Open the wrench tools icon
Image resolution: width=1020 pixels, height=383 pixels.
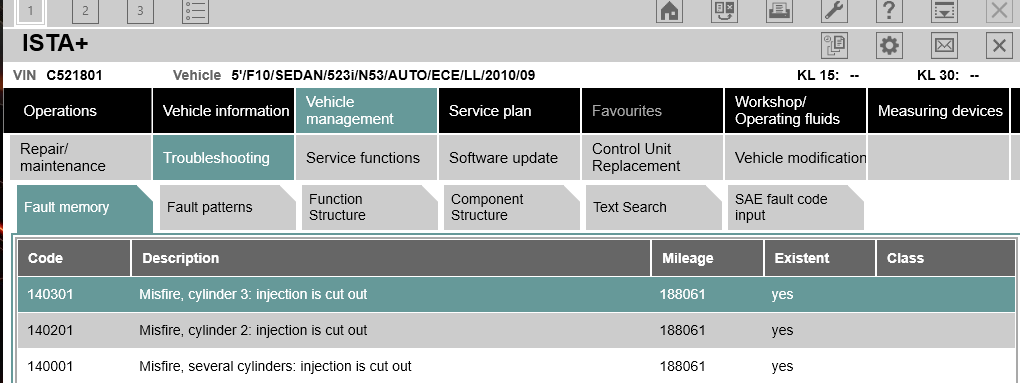point(834,10)
